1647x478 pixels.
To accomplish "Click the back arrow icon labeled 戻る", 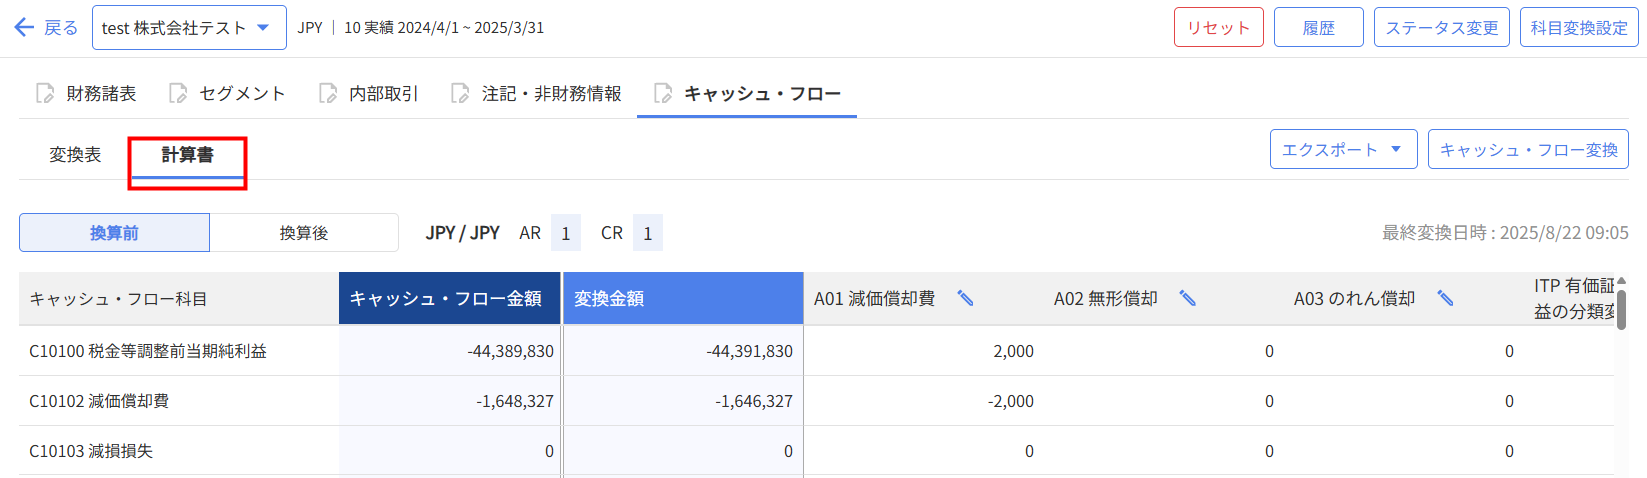I will click(25, 28).
